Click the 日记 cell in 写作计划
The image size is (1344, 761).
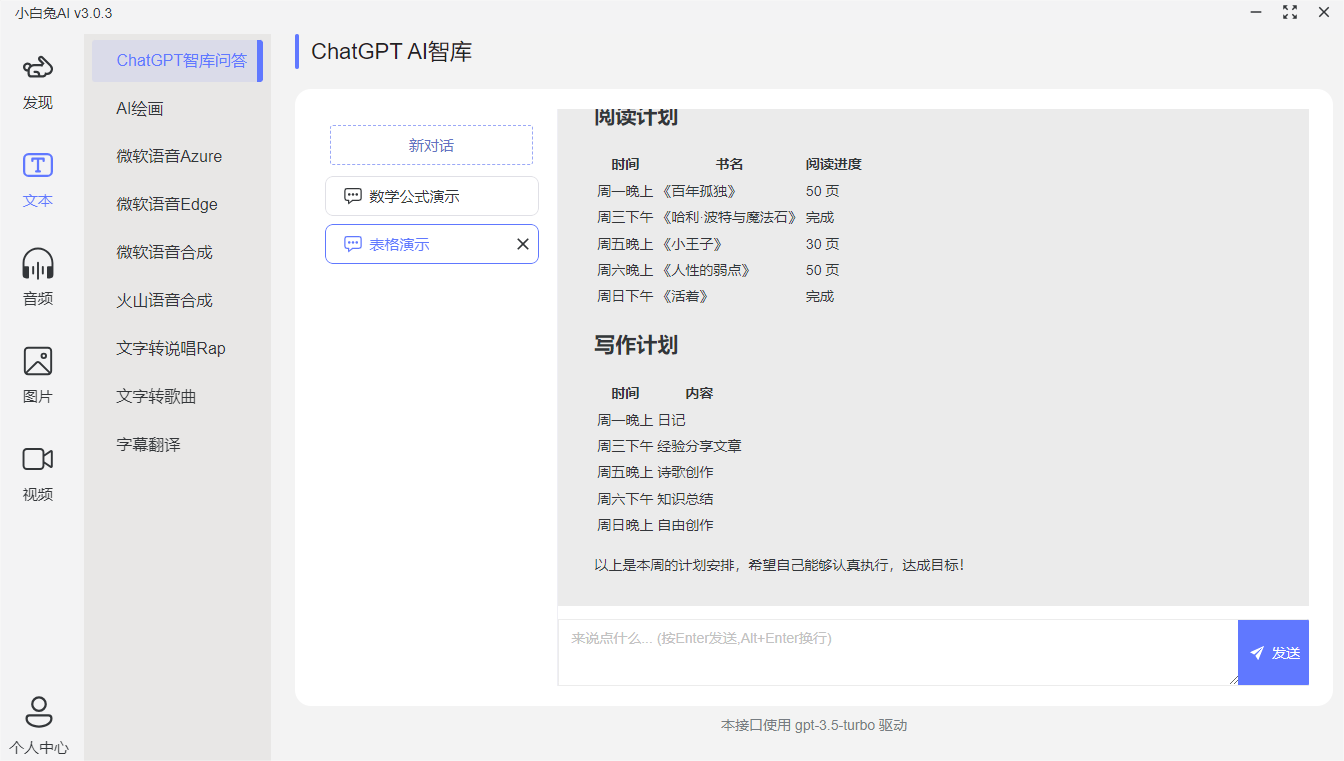click(x=671, y=420)
